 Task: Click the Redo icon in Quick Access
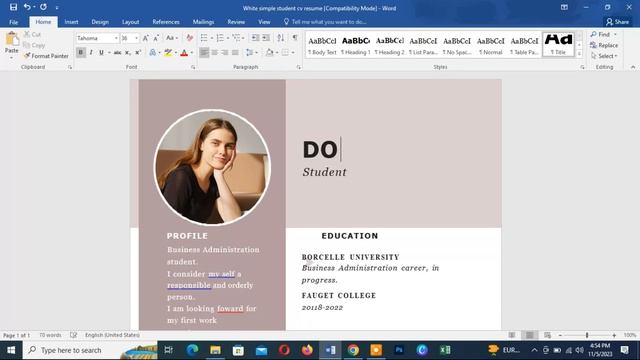(x=43, y=7)
